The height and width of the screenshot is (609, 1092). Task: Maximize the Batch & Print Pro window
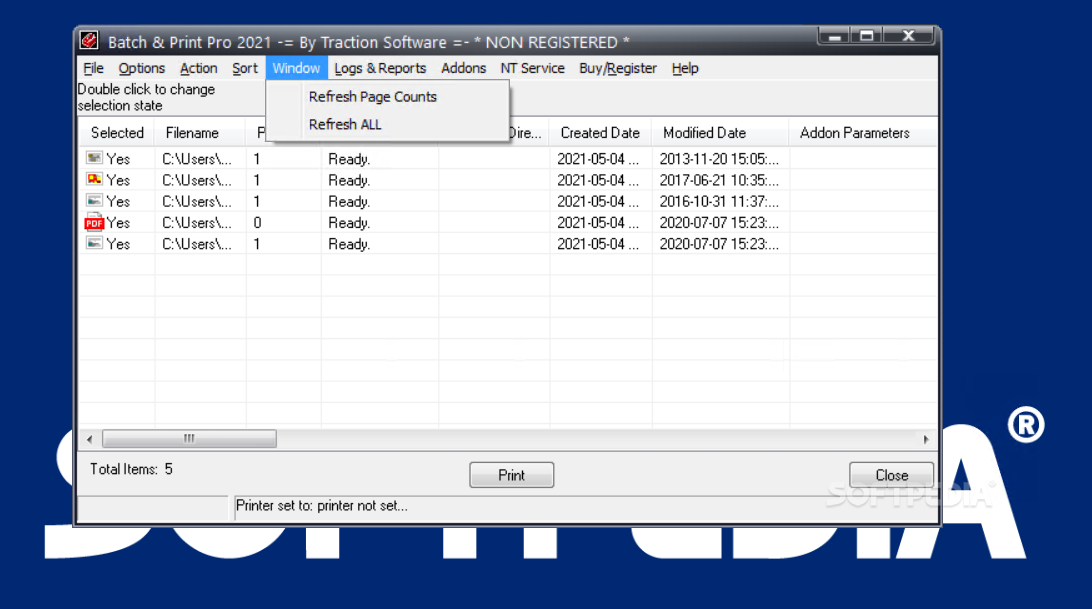point(866,36)
